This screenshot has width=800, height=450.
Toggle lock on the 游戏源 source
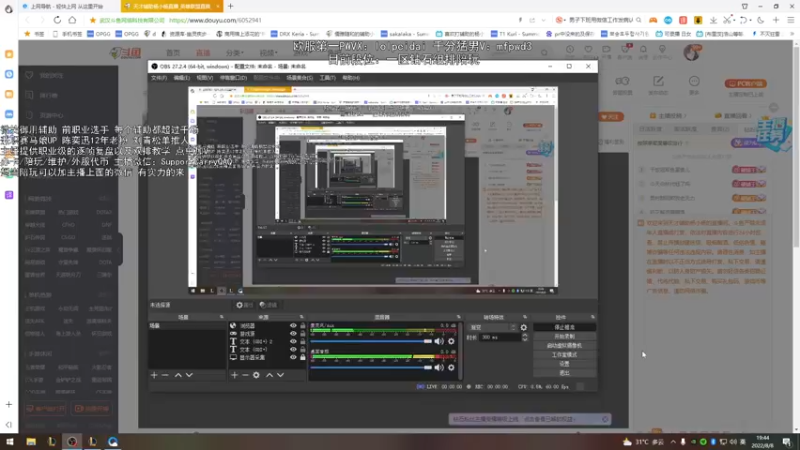(303, 334)
